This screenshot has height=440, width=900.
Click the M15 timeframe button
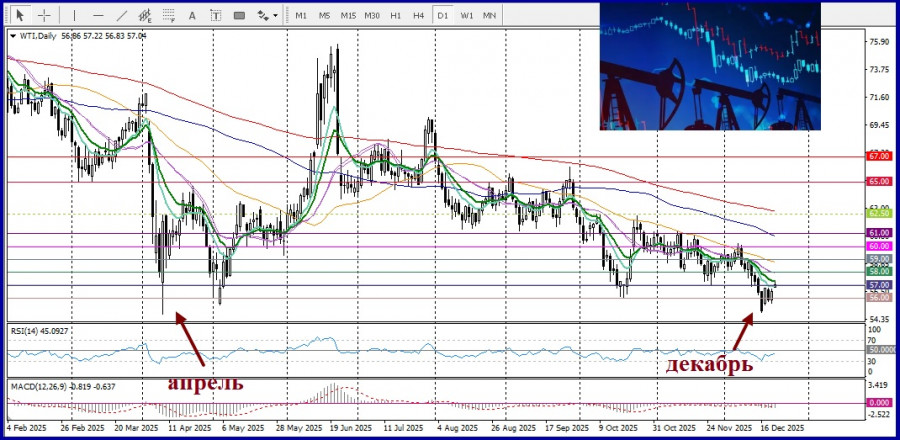(348, 15)
